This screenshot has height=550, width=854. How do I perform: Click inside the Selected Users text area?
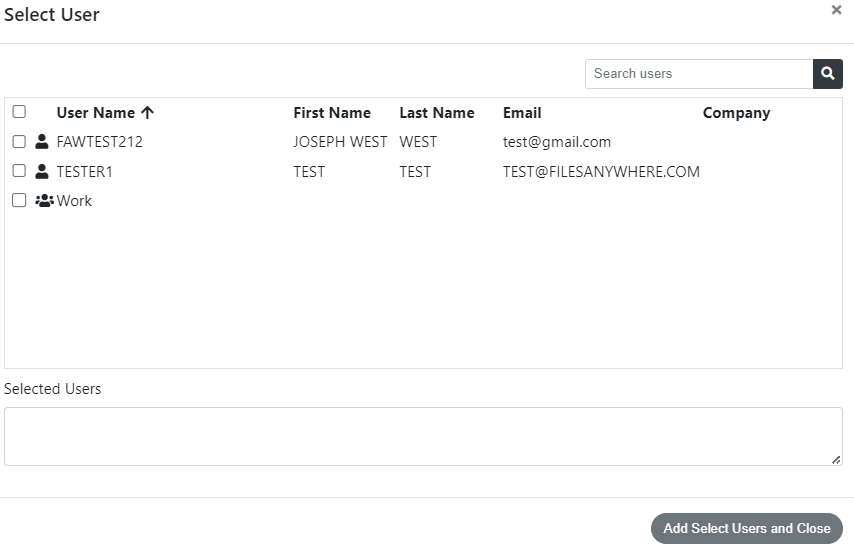pyautogui.click(x=423, y=436)
